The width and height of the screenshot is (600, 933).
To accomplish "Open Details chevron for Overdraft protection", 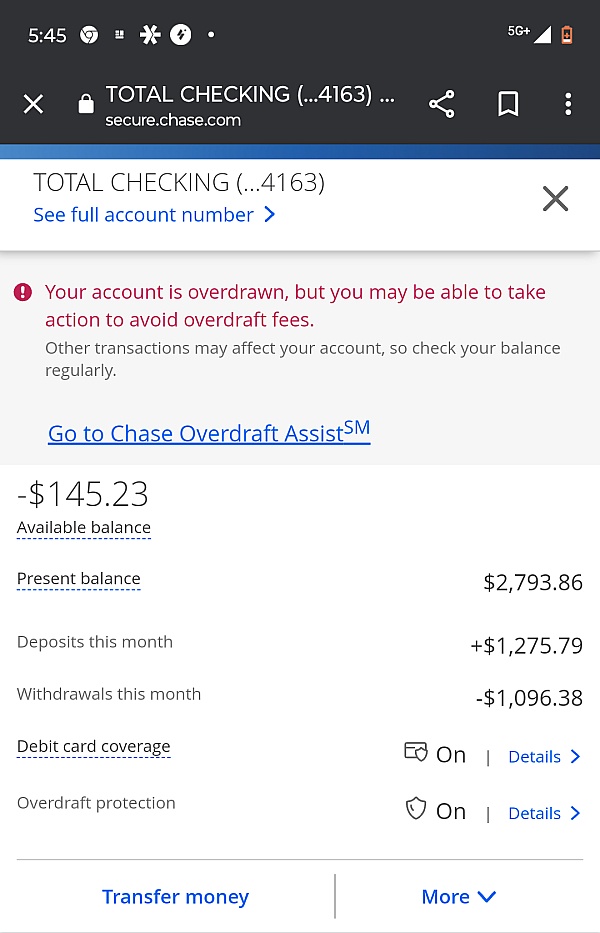I will [544, 813].
